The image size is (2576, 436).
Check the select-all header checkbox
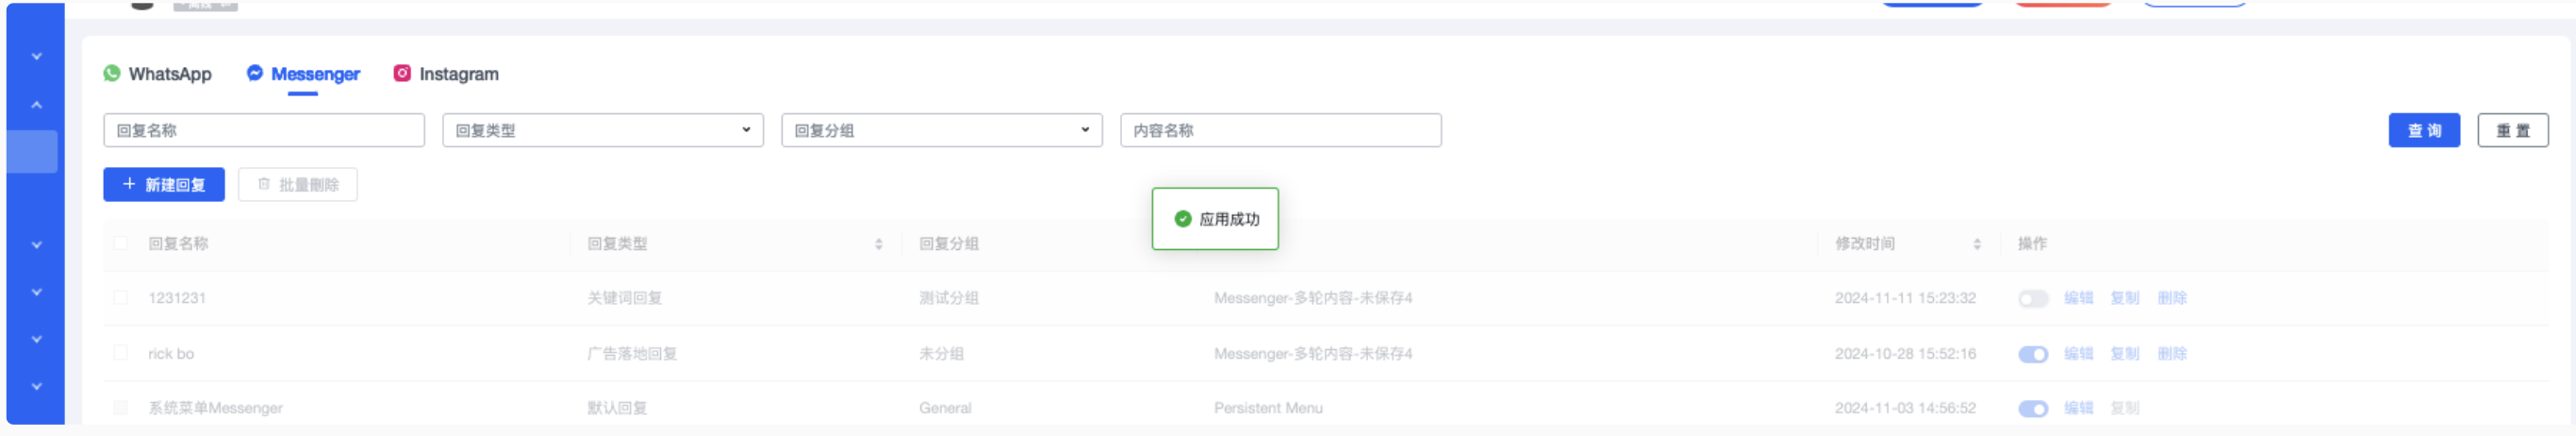[121, 243]
